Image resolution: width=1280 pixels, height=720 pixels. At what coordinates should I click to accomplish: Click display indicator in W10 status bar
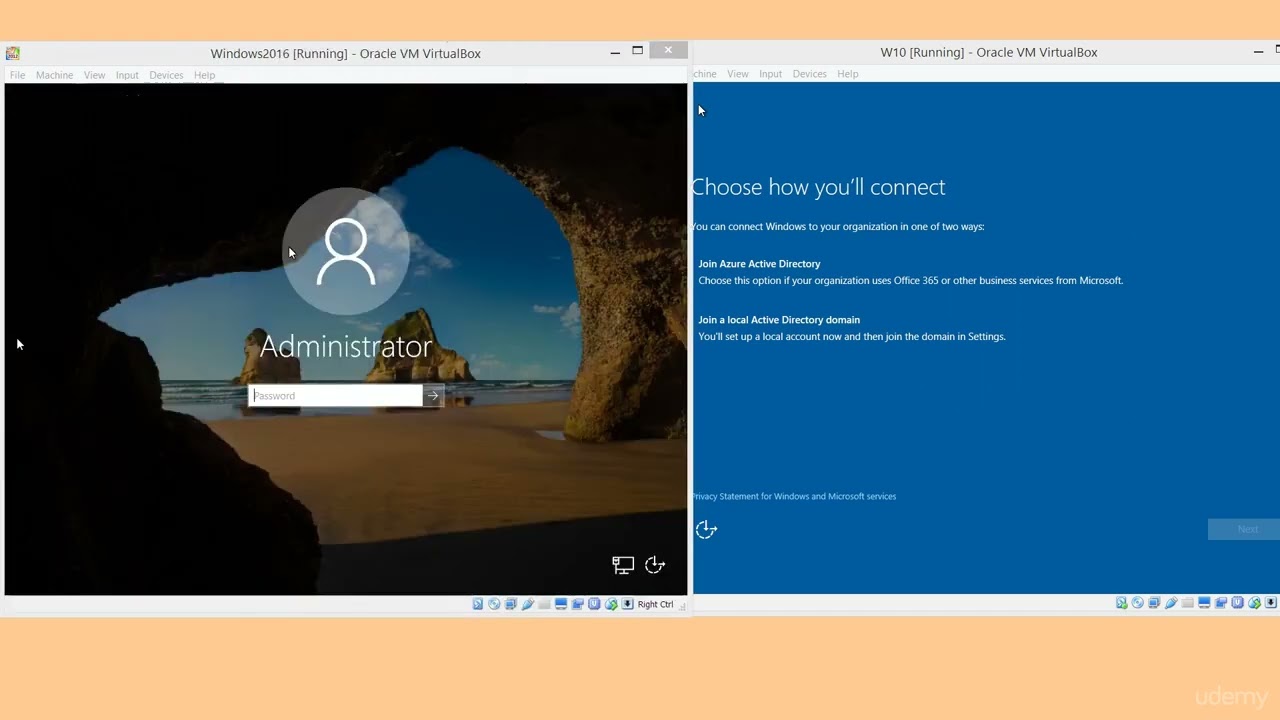pyautogui.click(x=1204, y=603)
